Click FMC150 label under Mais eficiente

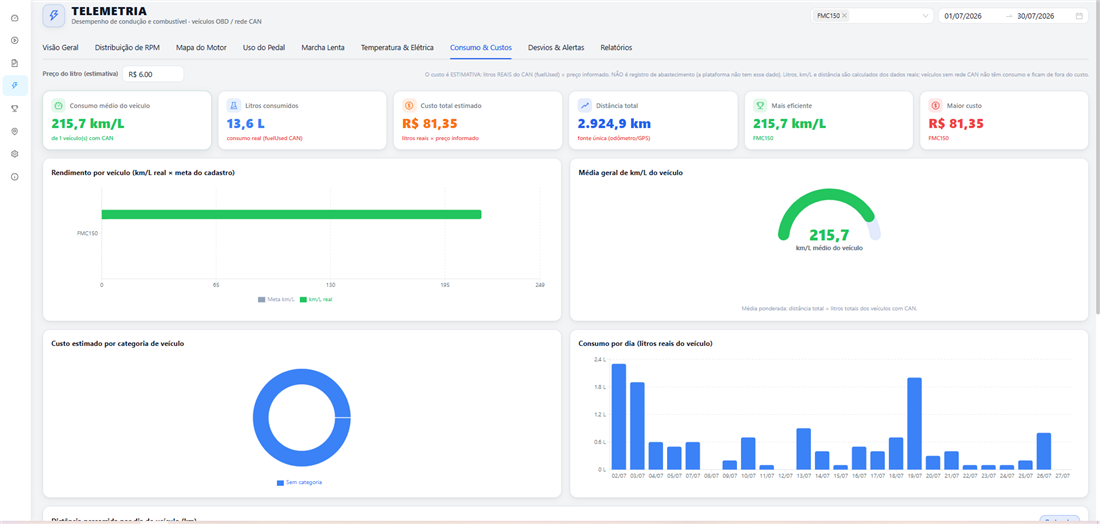(762, 139)
